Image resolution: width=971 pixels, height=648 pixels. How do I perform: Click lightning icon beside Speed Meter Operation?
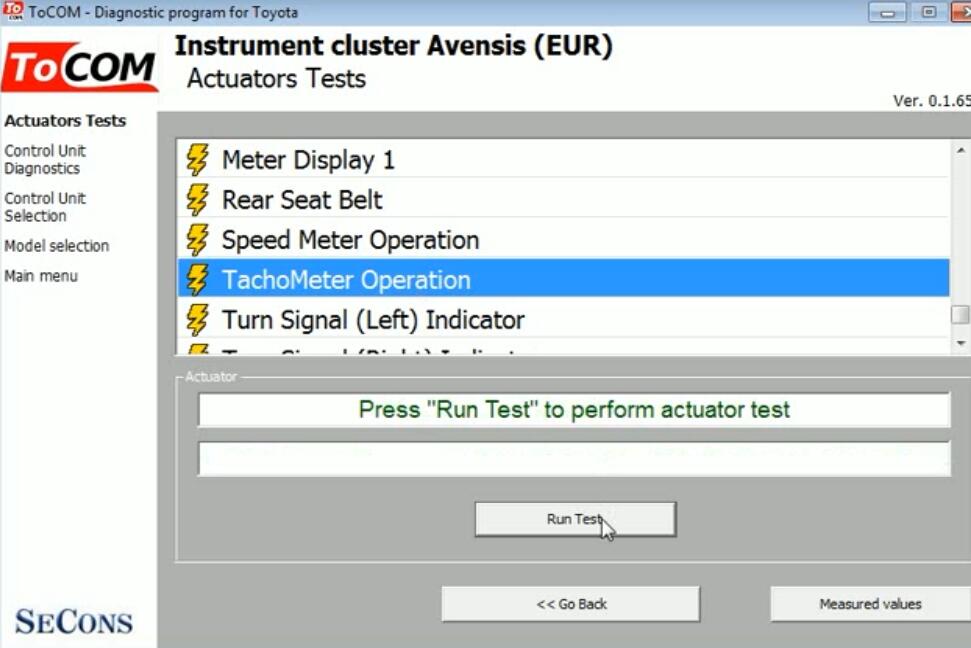[198, 240]
